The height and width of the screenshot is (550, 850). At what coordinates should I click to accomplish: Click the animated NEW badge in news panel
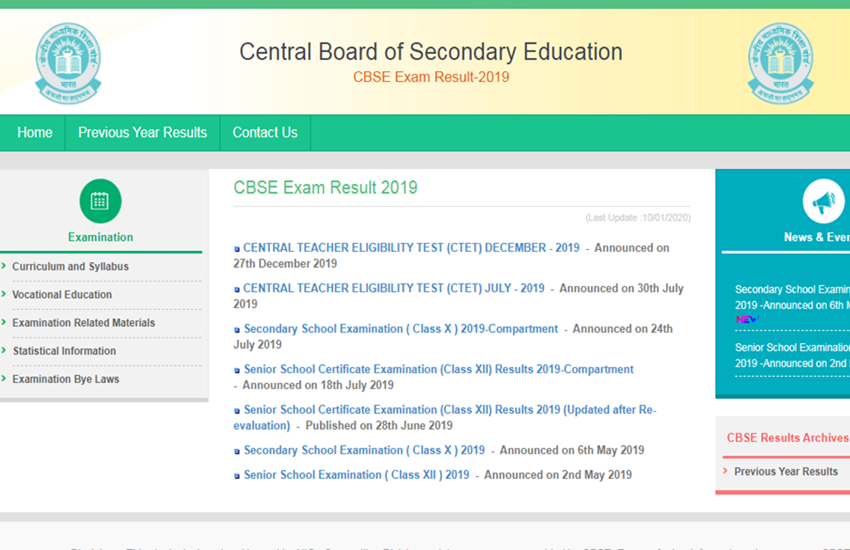click(746, 320)
